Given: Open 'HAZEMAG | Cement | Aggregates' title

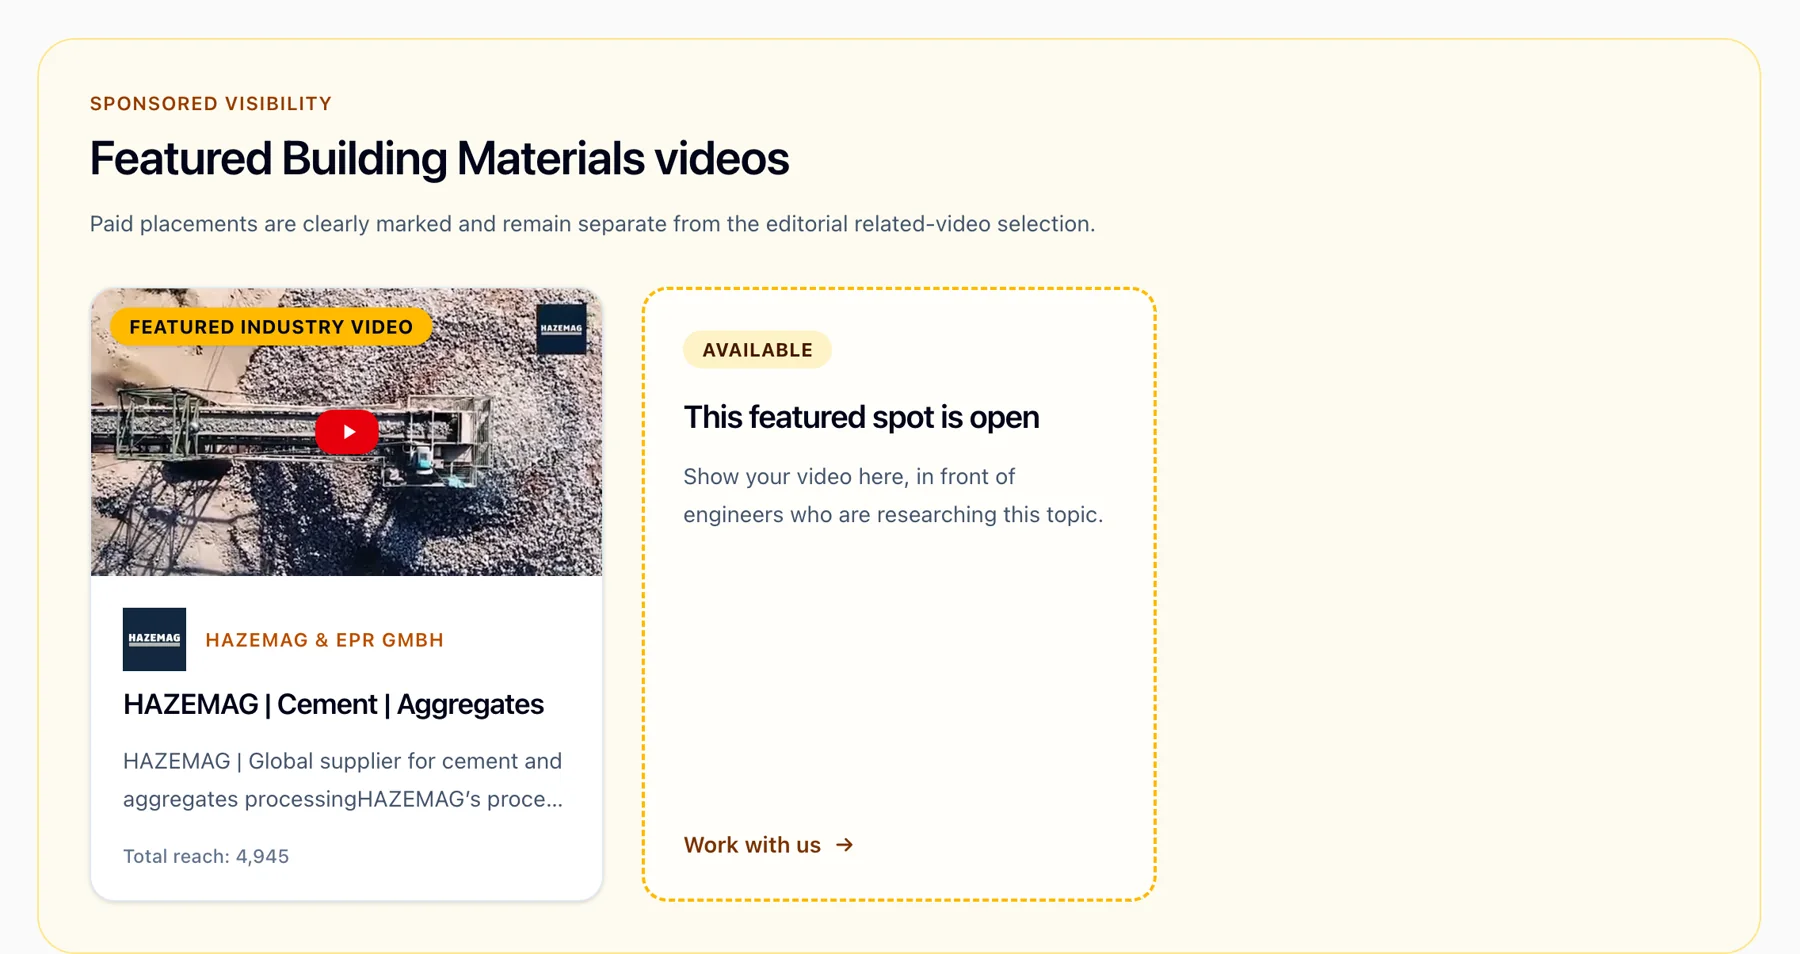Looking at the screenshot, I should (x=333, y=704).
